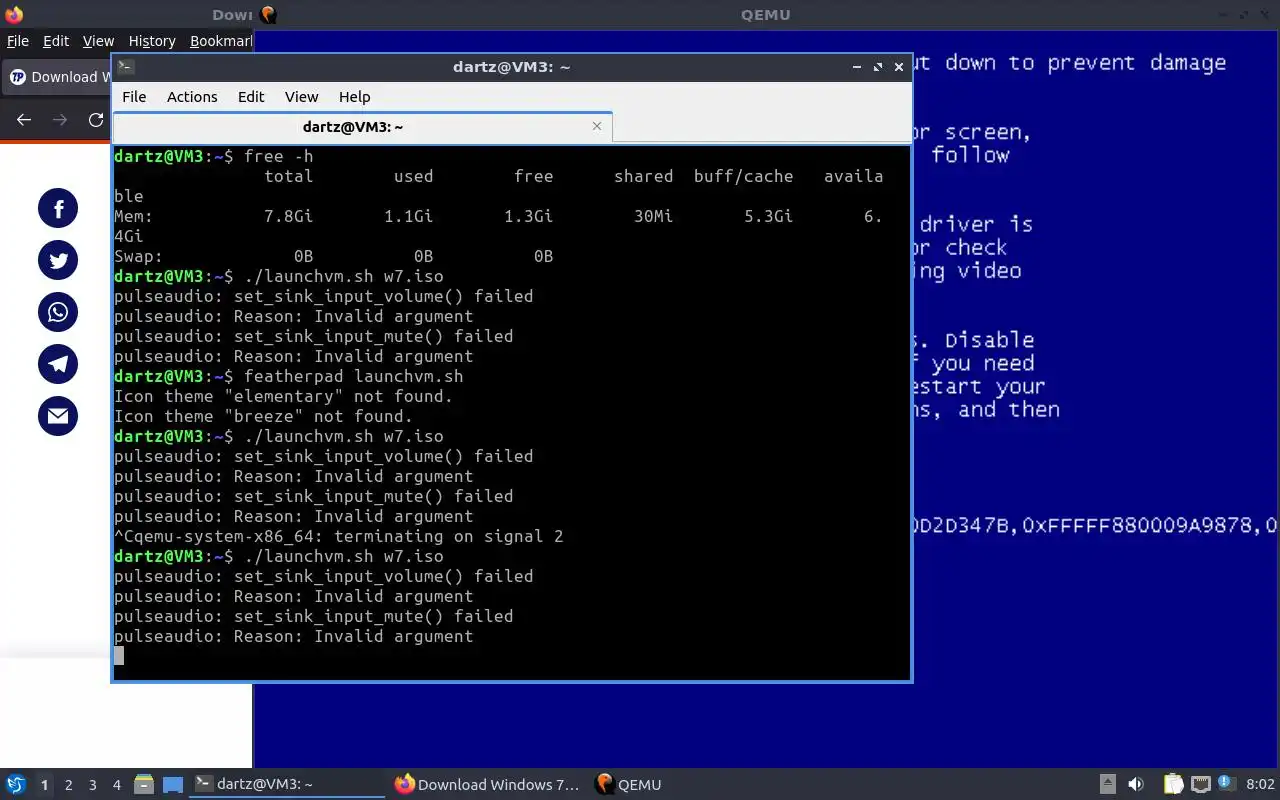Click the panel clock showing 8:02
1280x800 pixels.
tap(1261, 785)
